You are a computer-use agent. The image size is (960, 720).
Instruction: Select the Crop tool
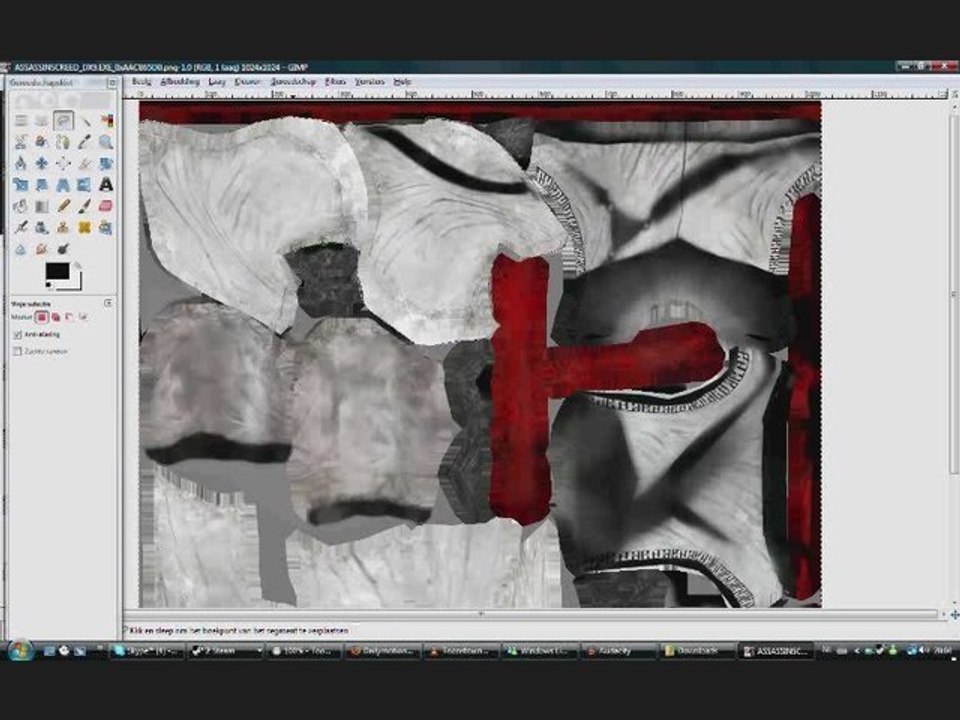[x=84, y=163]
